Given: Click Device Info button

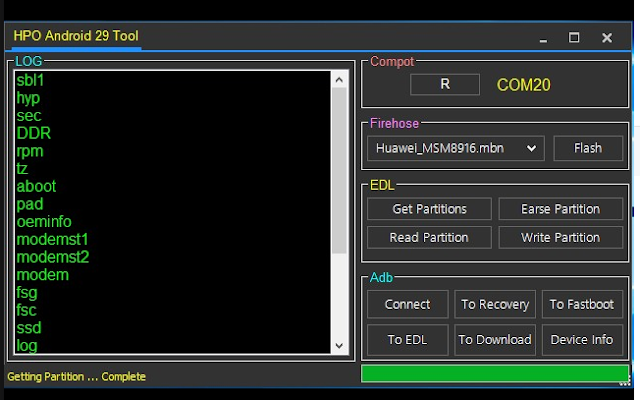Looking at the screenshot, I should (582, 340).
